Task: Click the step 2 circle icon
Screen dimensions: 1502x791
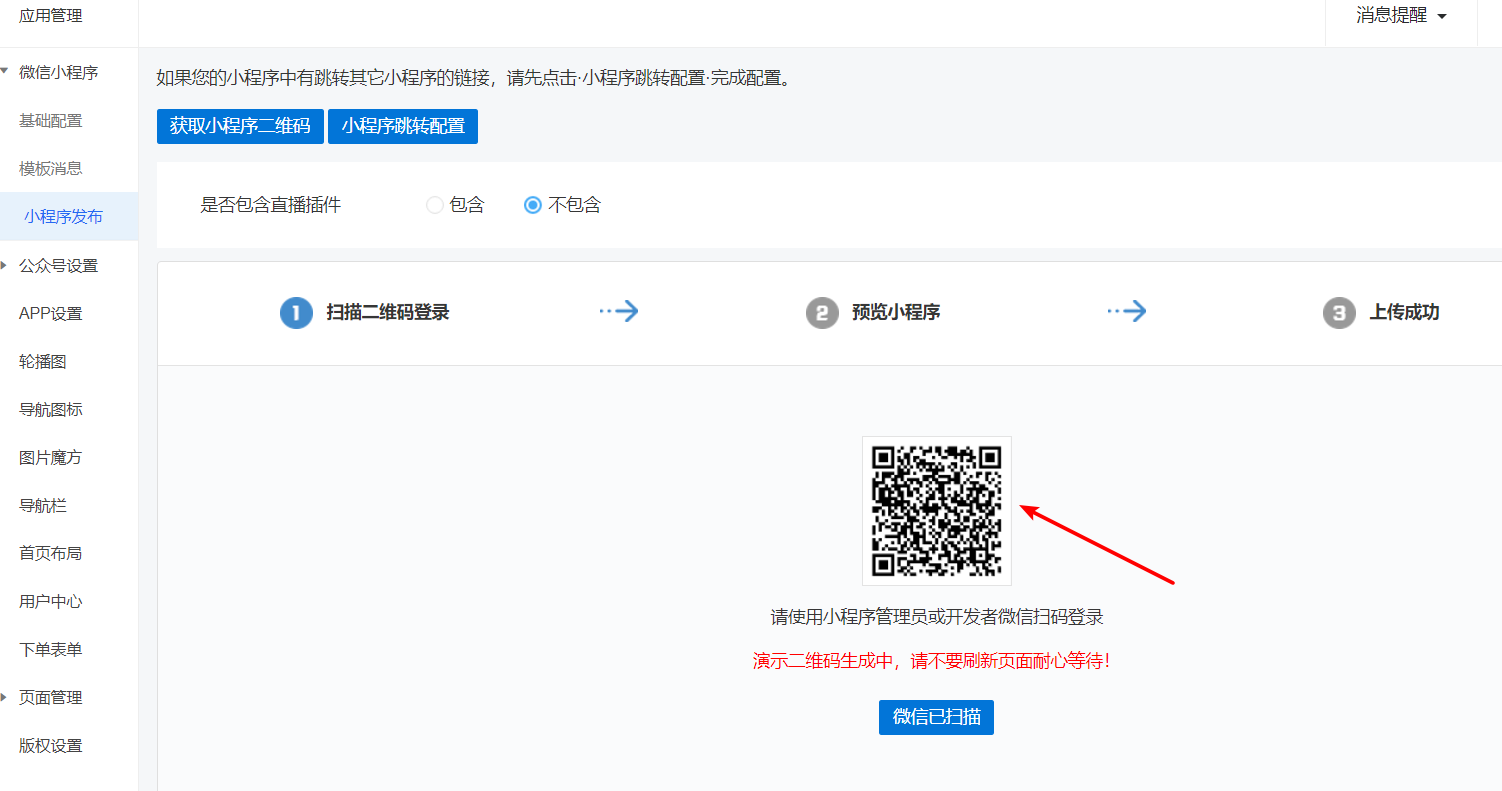Action: coord(822,313)
